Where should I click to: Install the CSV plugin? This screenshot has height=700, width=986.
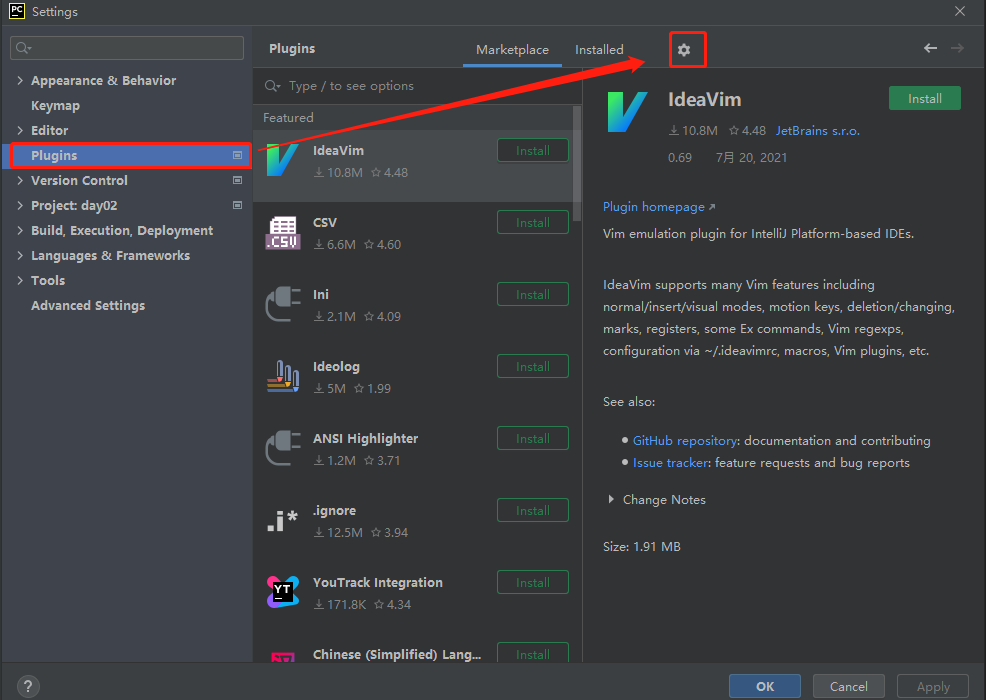[x=533, y=222]
